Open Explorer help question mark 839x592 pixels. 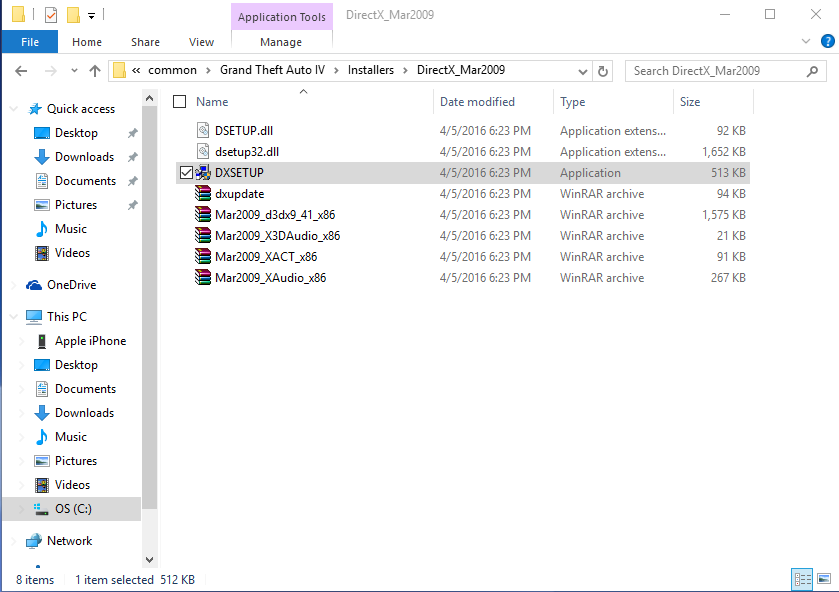click(x=827, y=41)
